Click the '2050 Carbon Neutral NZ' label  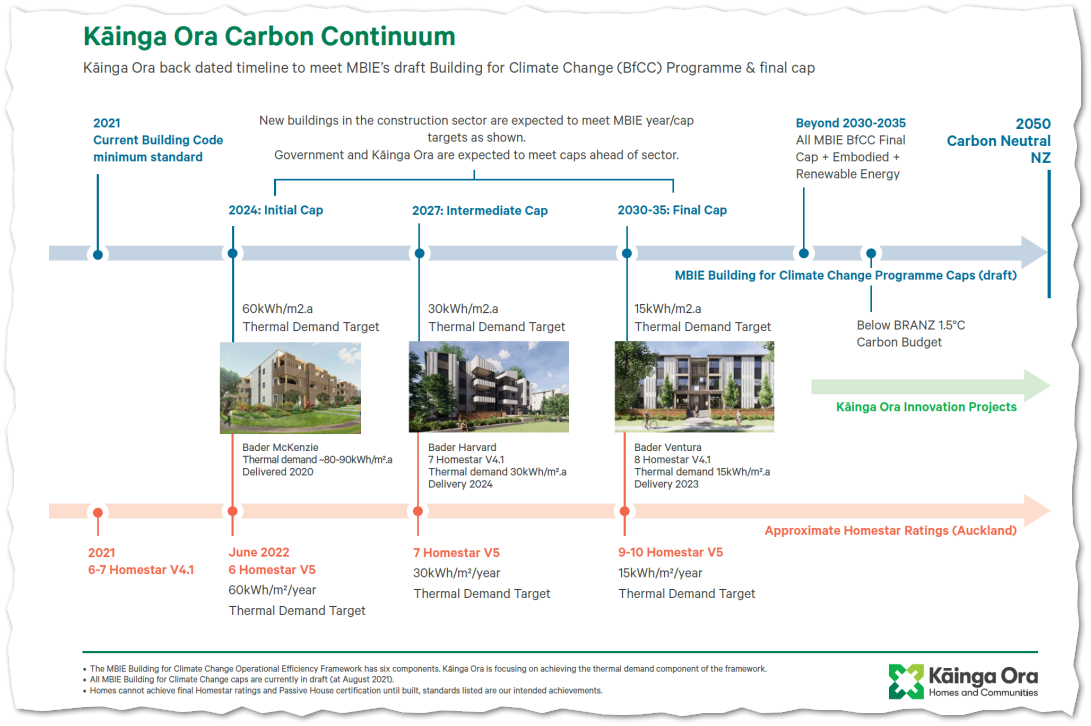click(998, 141)
